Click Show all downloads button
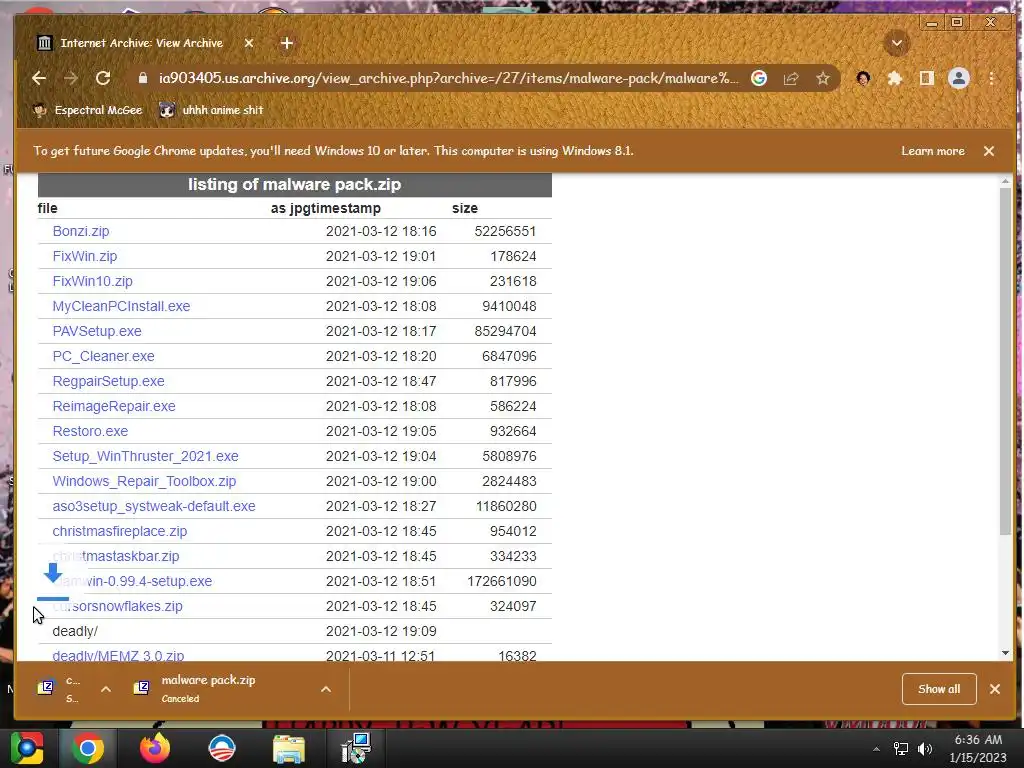Screen dimensions: 1024x768 pos(938,689)
